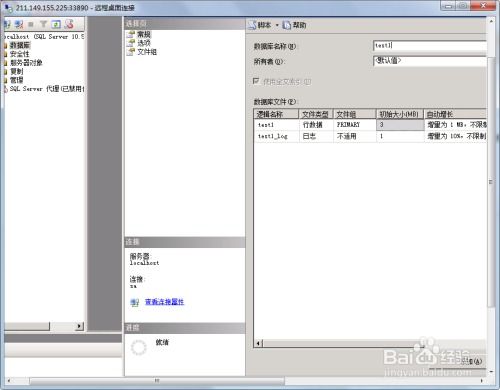This screenshot has height=390, width=500.
Task: Click the 文件组 column header in files grid
Action: tap(355, 114)
